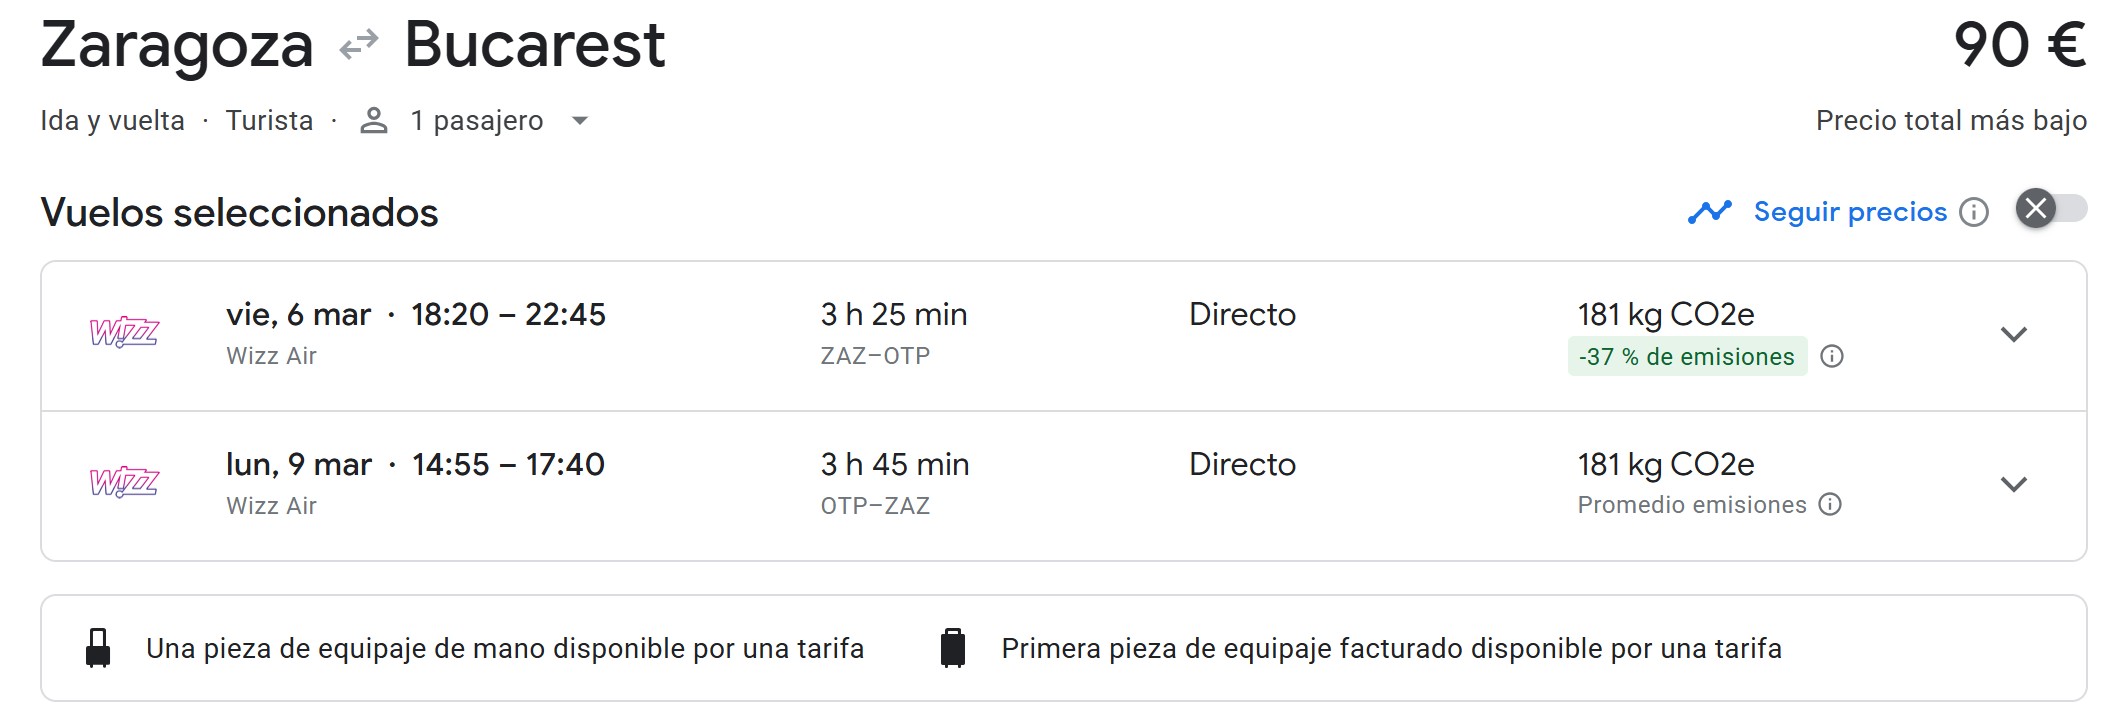Viewport: 2116px width, 724px height.
Task: Click the -37 % de emisiones badge
Action: click(1686, 357)
